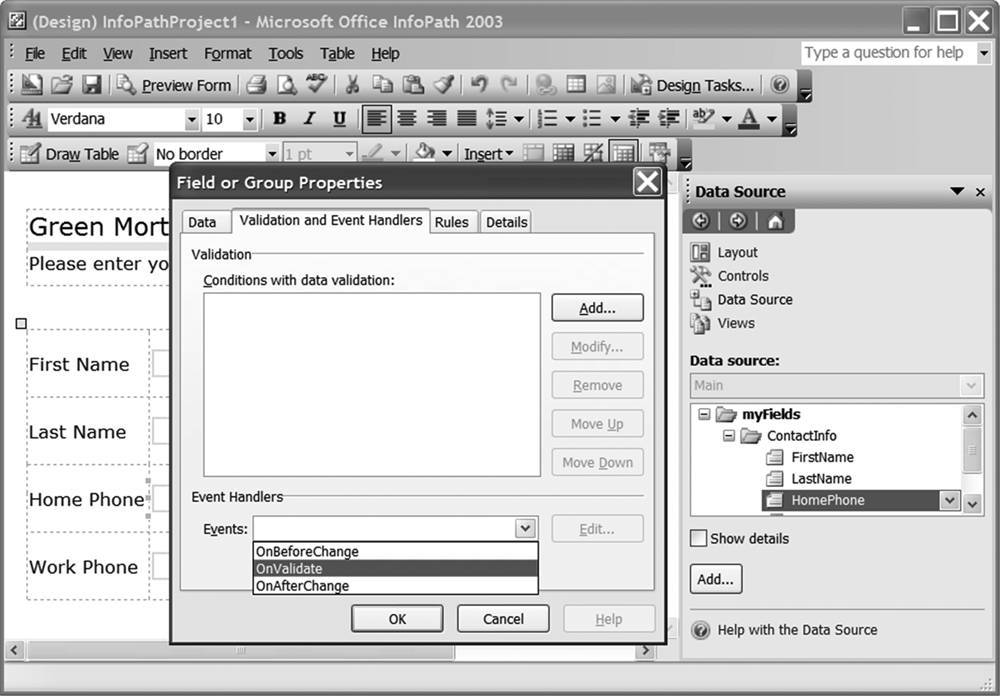This screenshot has height=696, width=1000.
Task: Collapse the myFields tree node
Action: pos(704,415)
